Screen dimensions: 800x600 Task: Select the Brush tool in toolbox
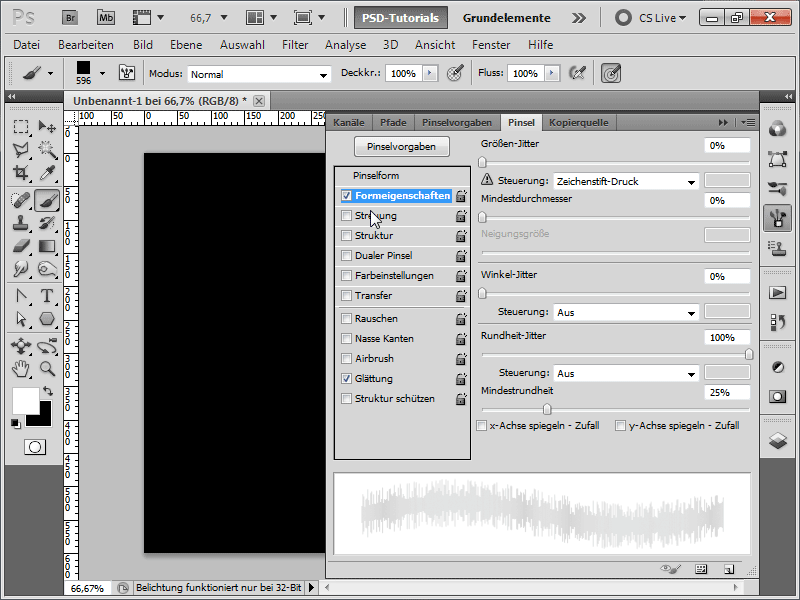tap(47, 200)
